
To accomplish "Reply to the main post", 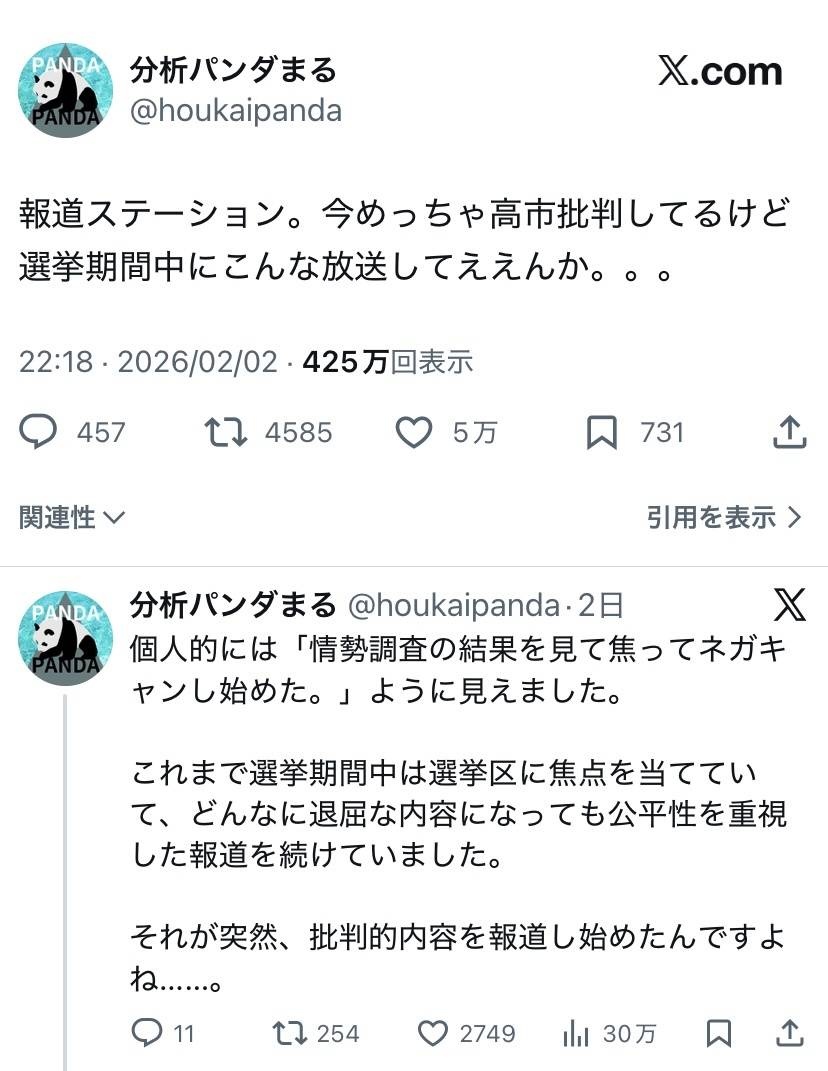I will [x=40, y=432].
